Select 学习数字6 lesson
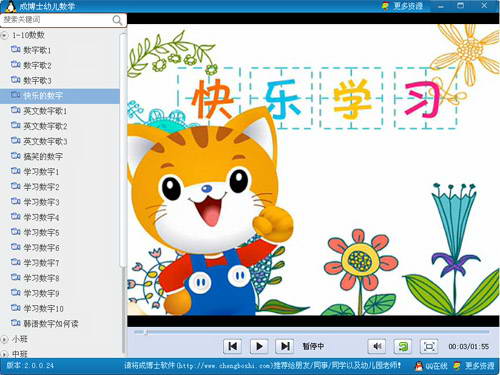Image resolution: width=500 pixels, height=375 pixels. pos(41,248)
